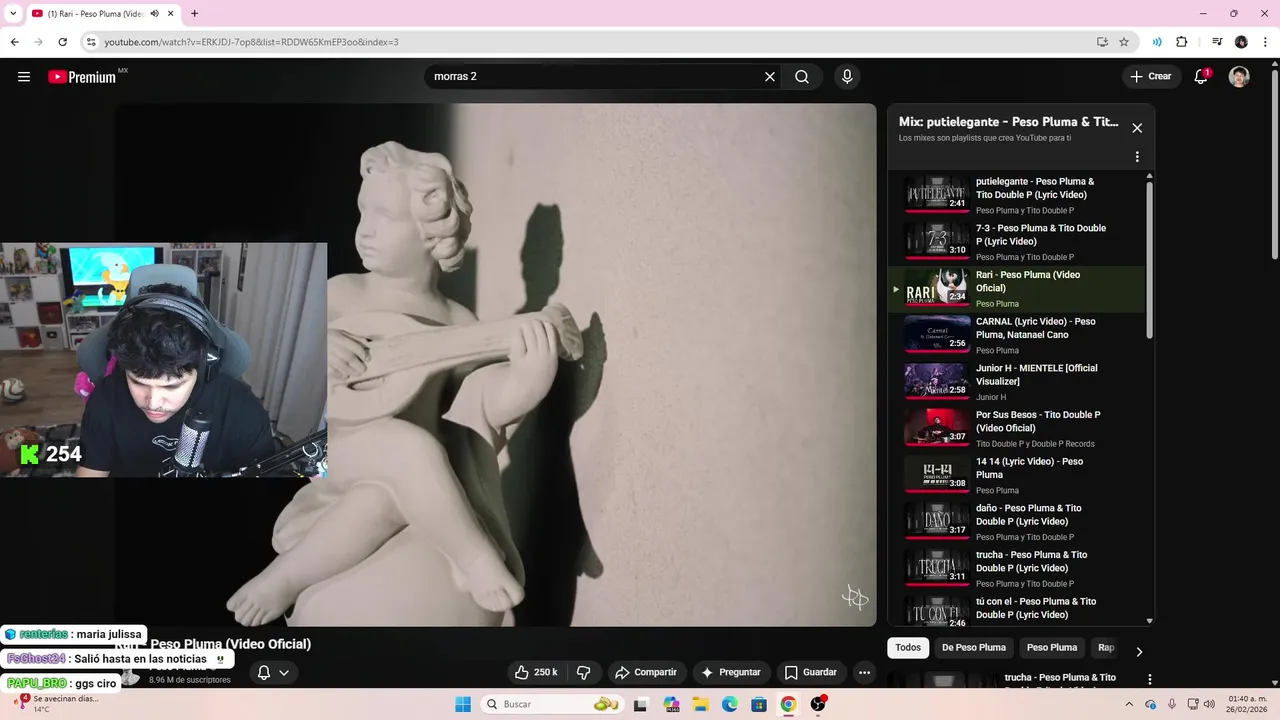This screenshot has width=1280, height=720.
Task: Open Chrome profile avatar
Action: 1241,42
